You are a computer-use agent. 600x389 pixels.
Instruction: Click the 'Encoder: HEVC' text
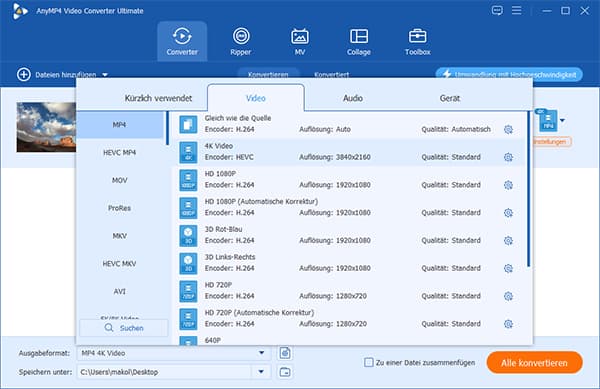[229, 157]
